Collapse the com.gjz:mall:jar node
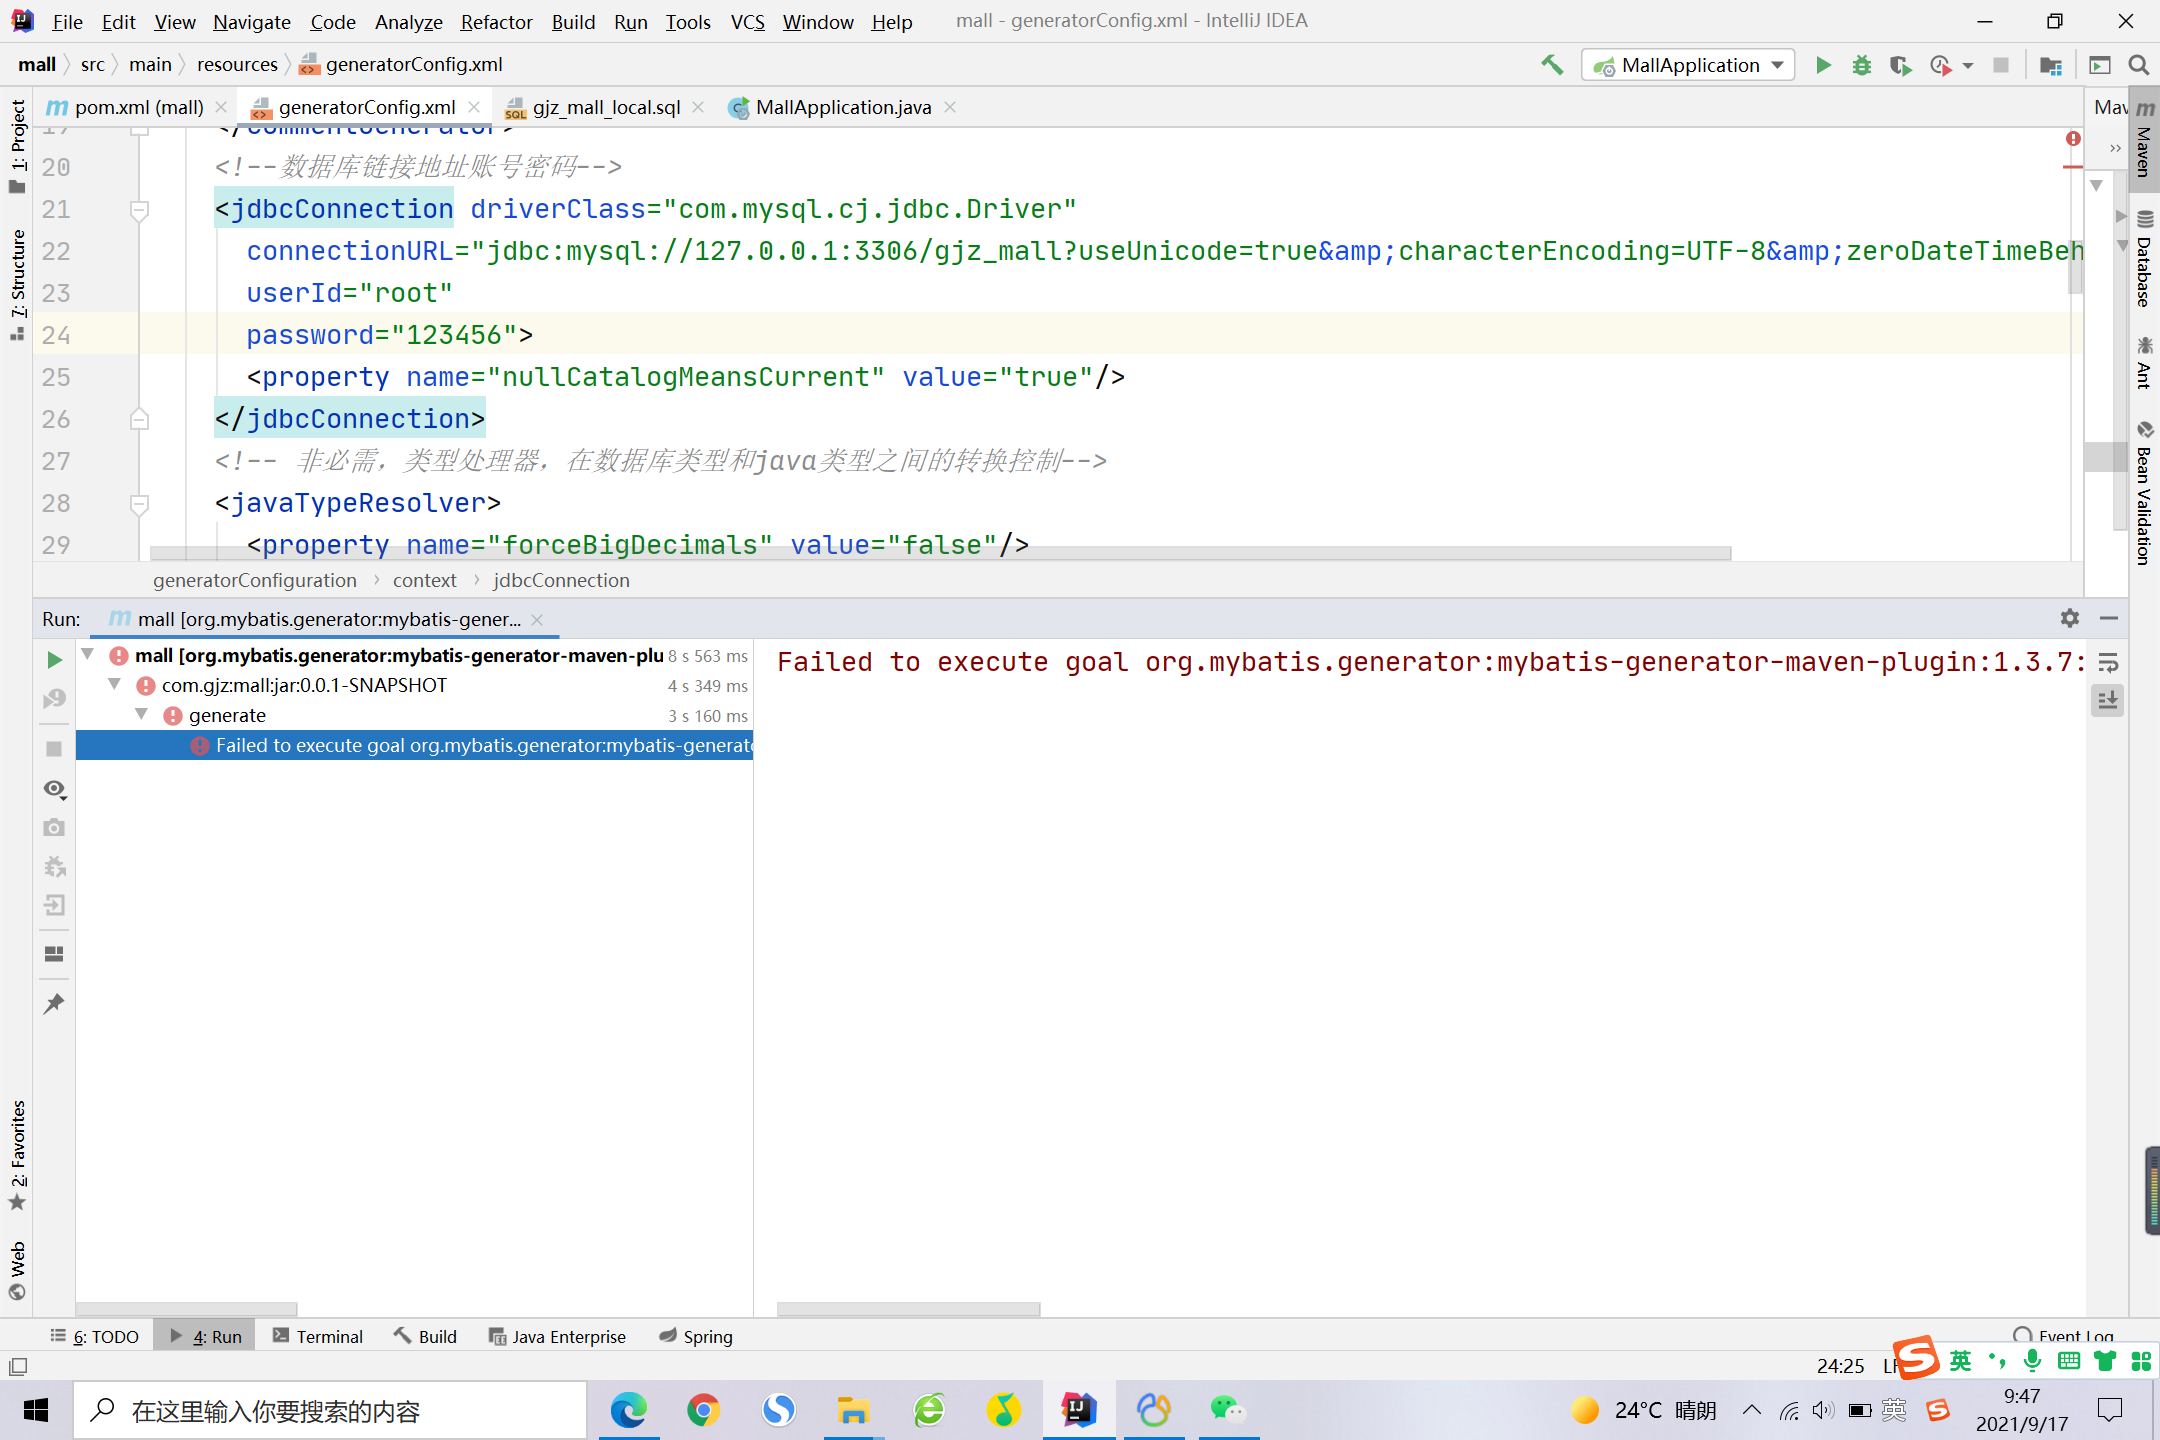The height and width of the screenshot is (1440, 2160). click(x=115, y=685)
